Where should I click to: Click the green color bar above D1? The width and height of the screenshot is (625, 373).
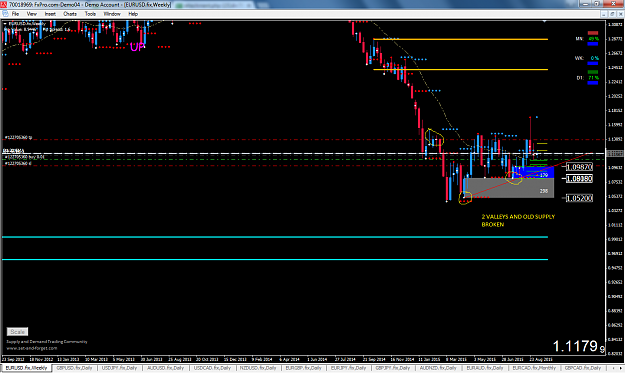click(593, 72)
